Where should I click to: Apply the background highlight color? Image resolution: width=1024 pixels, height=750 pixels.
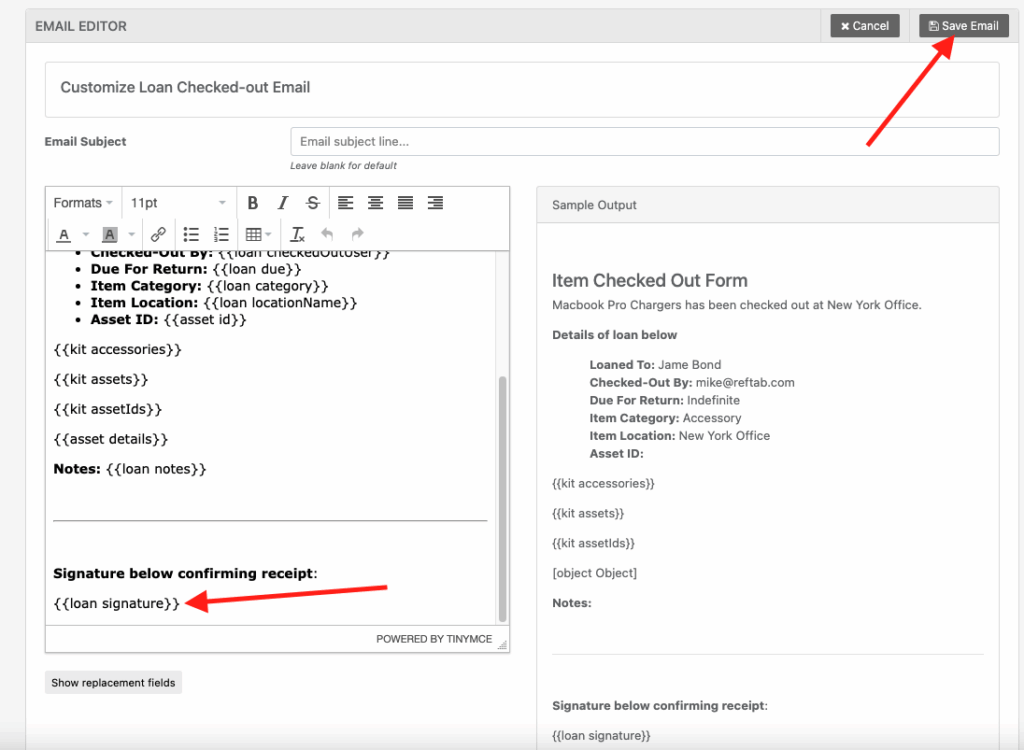(x=110, y=235)
